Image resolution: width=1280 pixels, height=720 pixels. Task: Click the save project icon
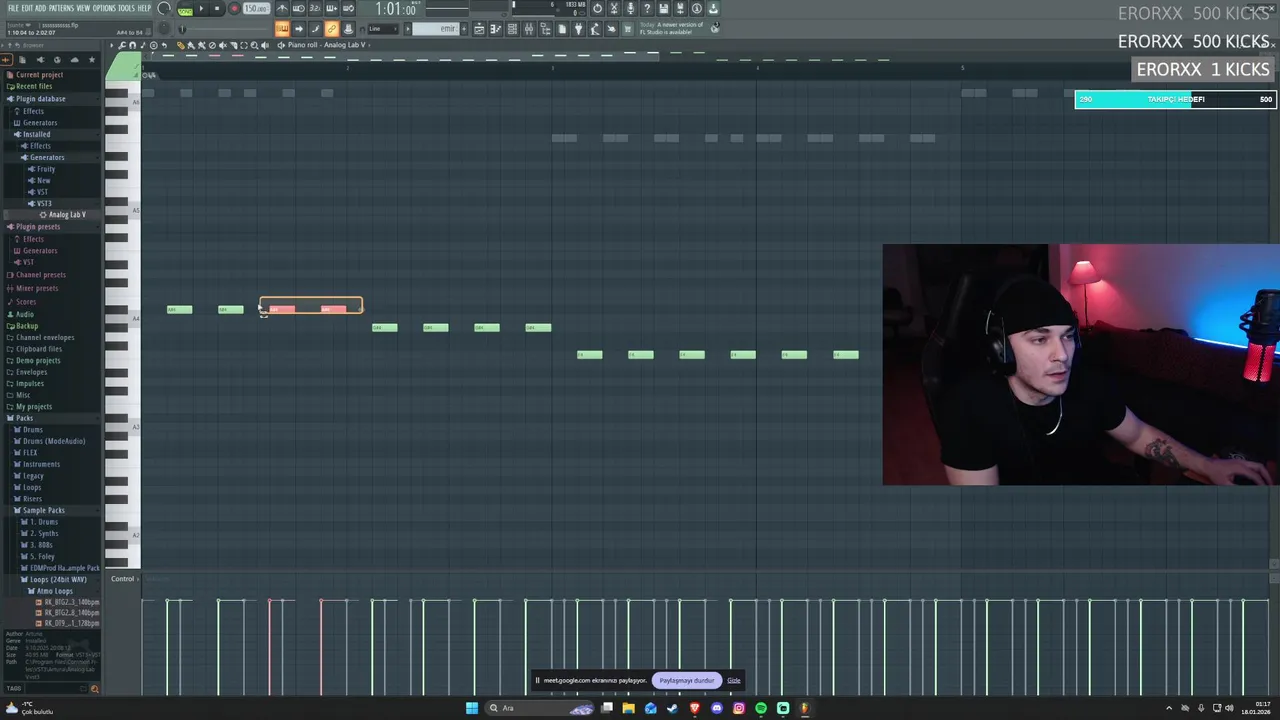point(663,9)
